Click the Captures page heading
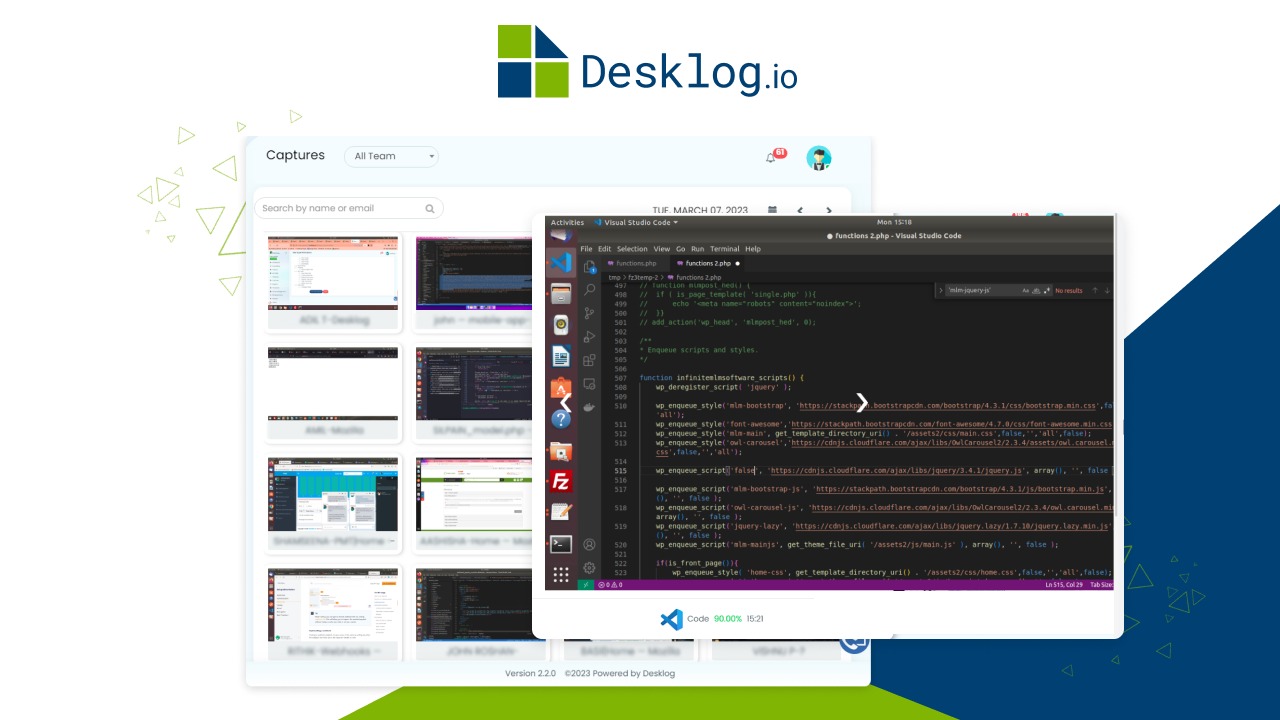 pos(295,155)
